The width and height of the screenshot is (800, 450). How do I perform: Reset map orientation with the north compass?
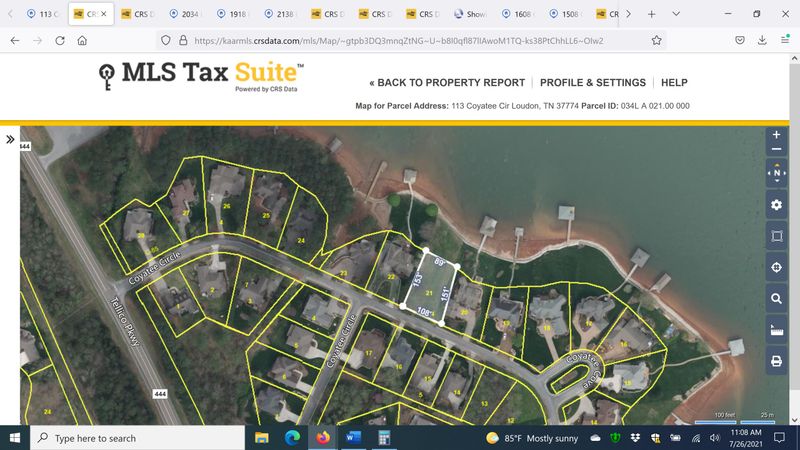tap(777, 173)
